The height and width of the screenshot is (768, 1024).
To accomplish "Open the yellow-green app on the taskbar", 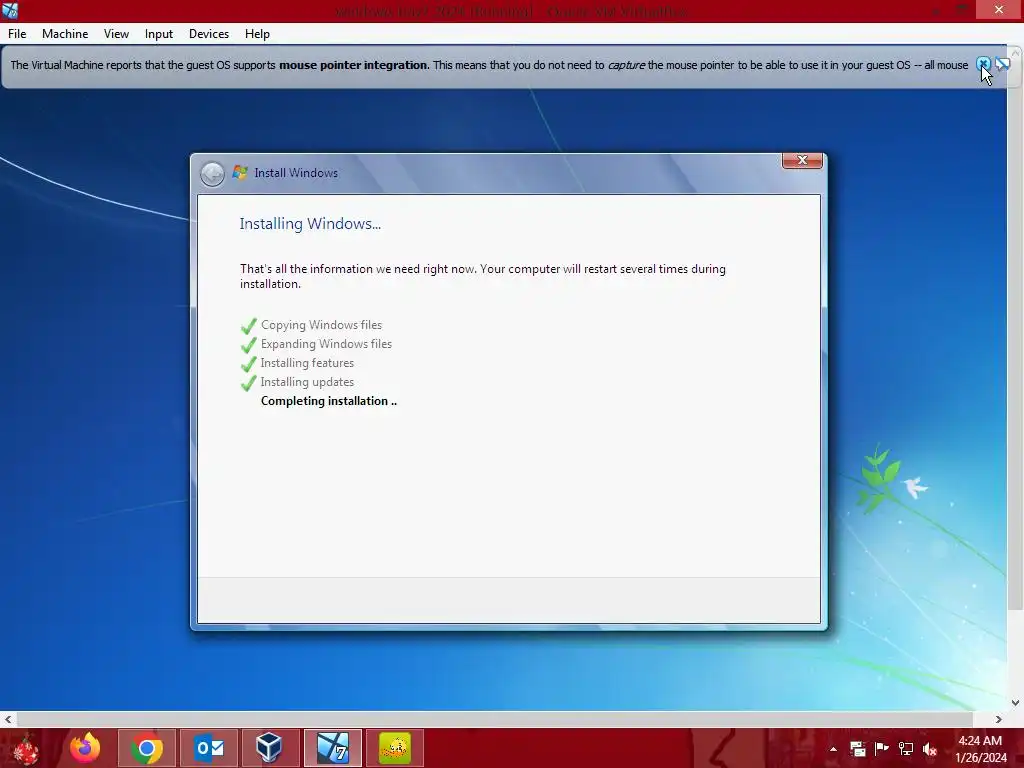I will tap(394, 748).
